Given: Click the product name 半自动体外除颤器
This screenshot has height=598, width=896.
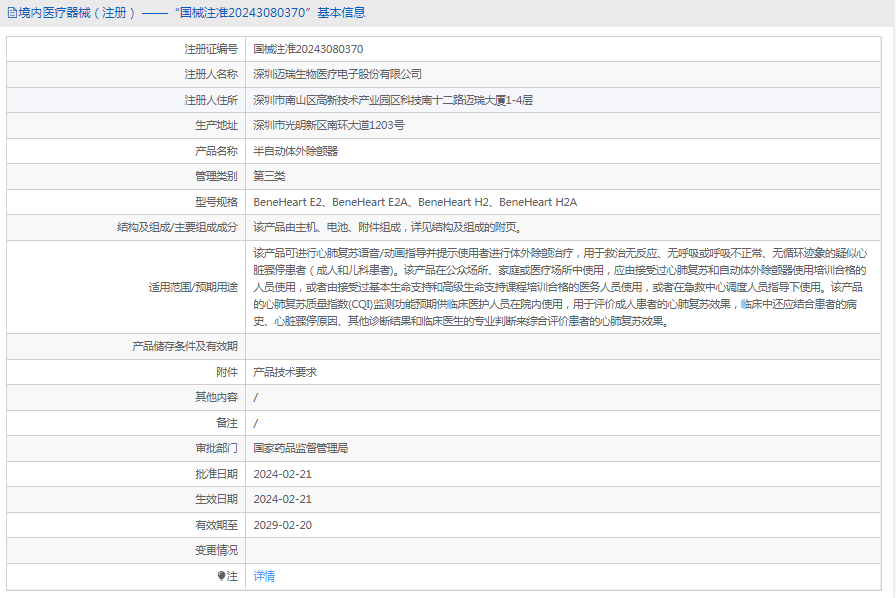Looking at the screenshot, I should coord(295,151).
